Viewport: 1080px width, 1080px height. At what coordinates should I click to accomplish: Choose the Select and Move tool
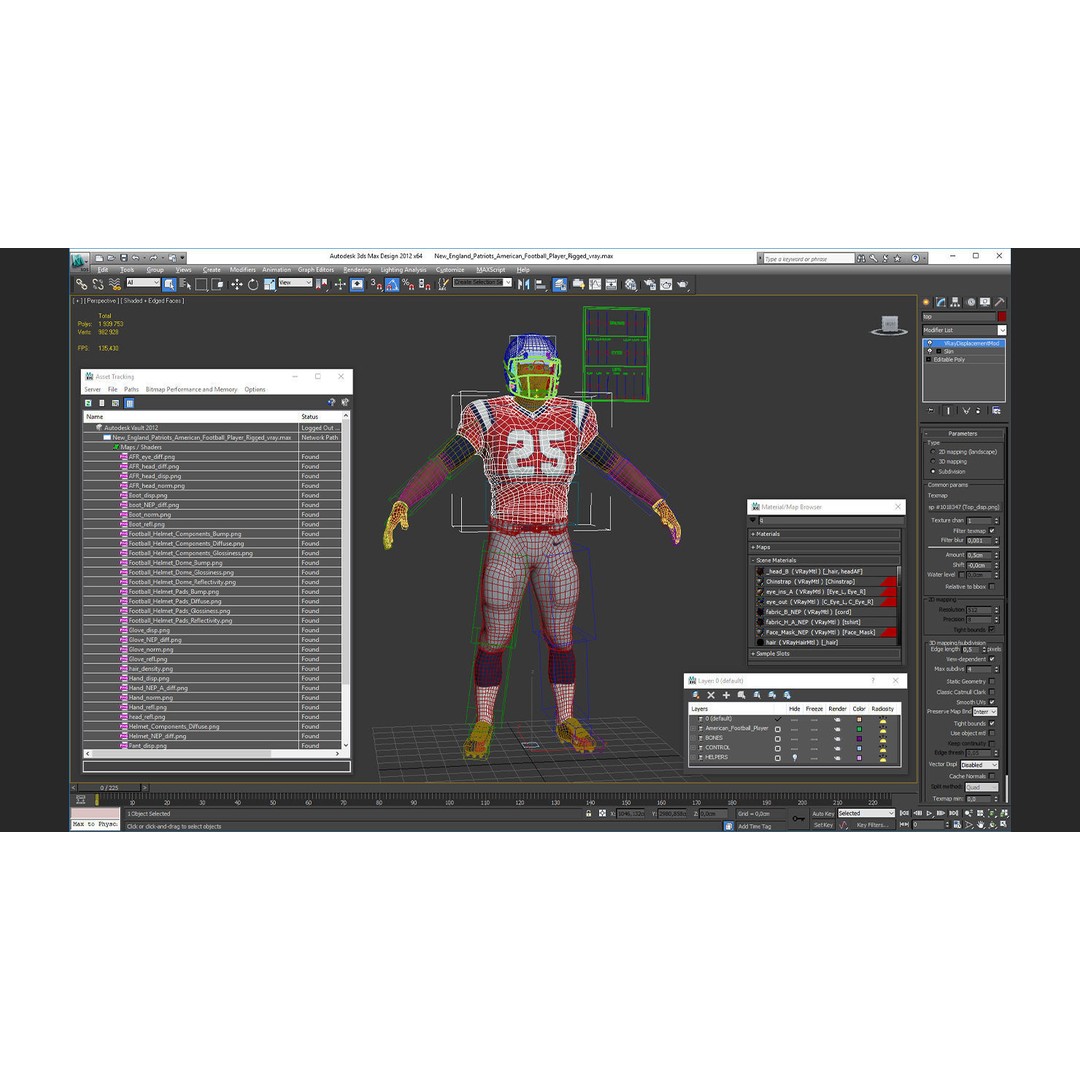pos(236,284)
